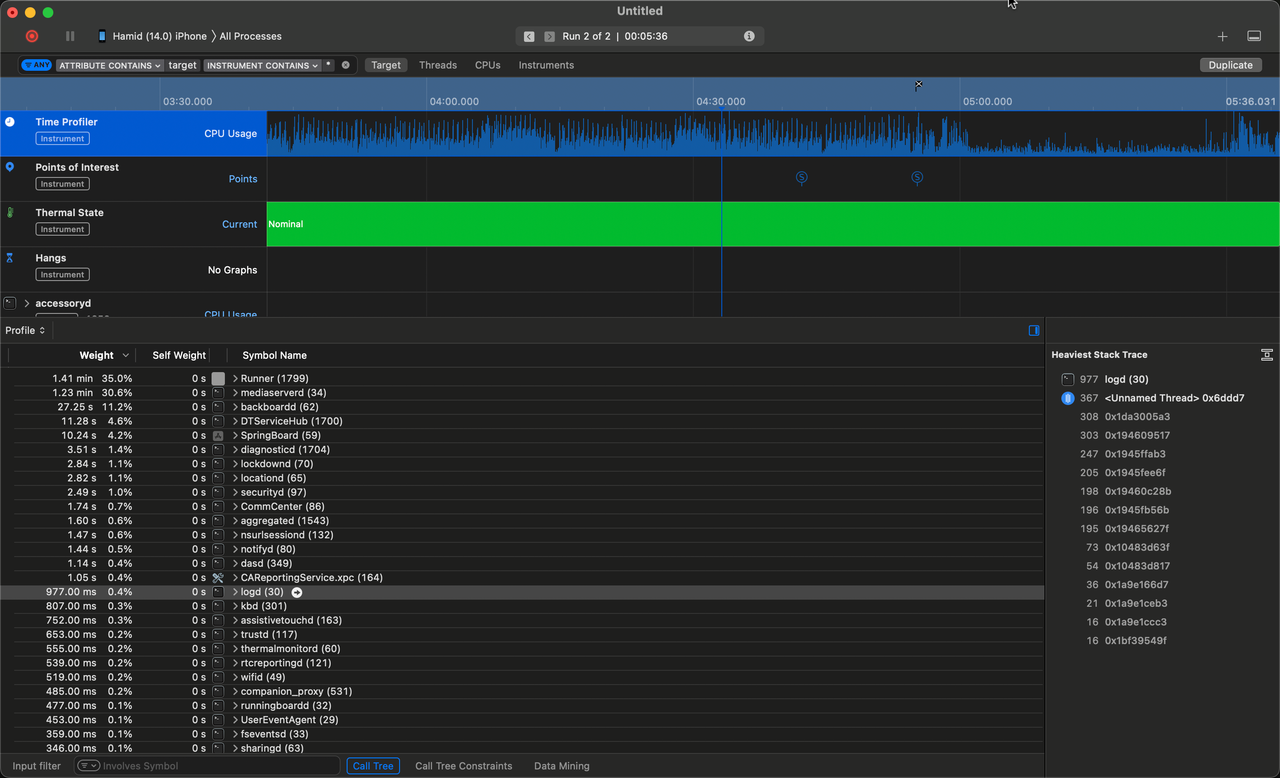Open the INSTRUMENT CONTAINS dropdown

point(262,65)
